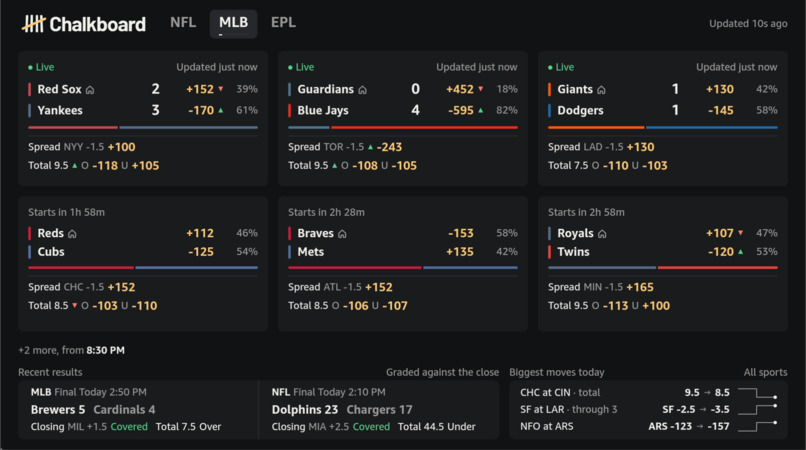Click the down arrow by Reds–Cubs Total 8.5
The image size is (806, 450).
tap(75, 305)
